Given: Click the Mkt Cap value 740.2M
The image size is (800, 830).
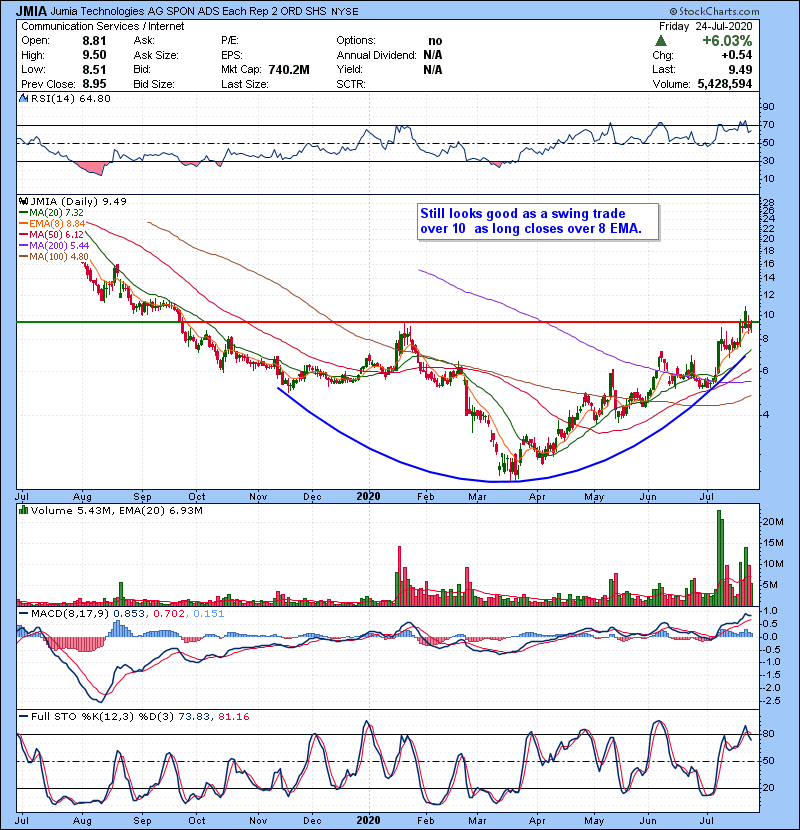Looking at the screenshot, I should [289, 70].
